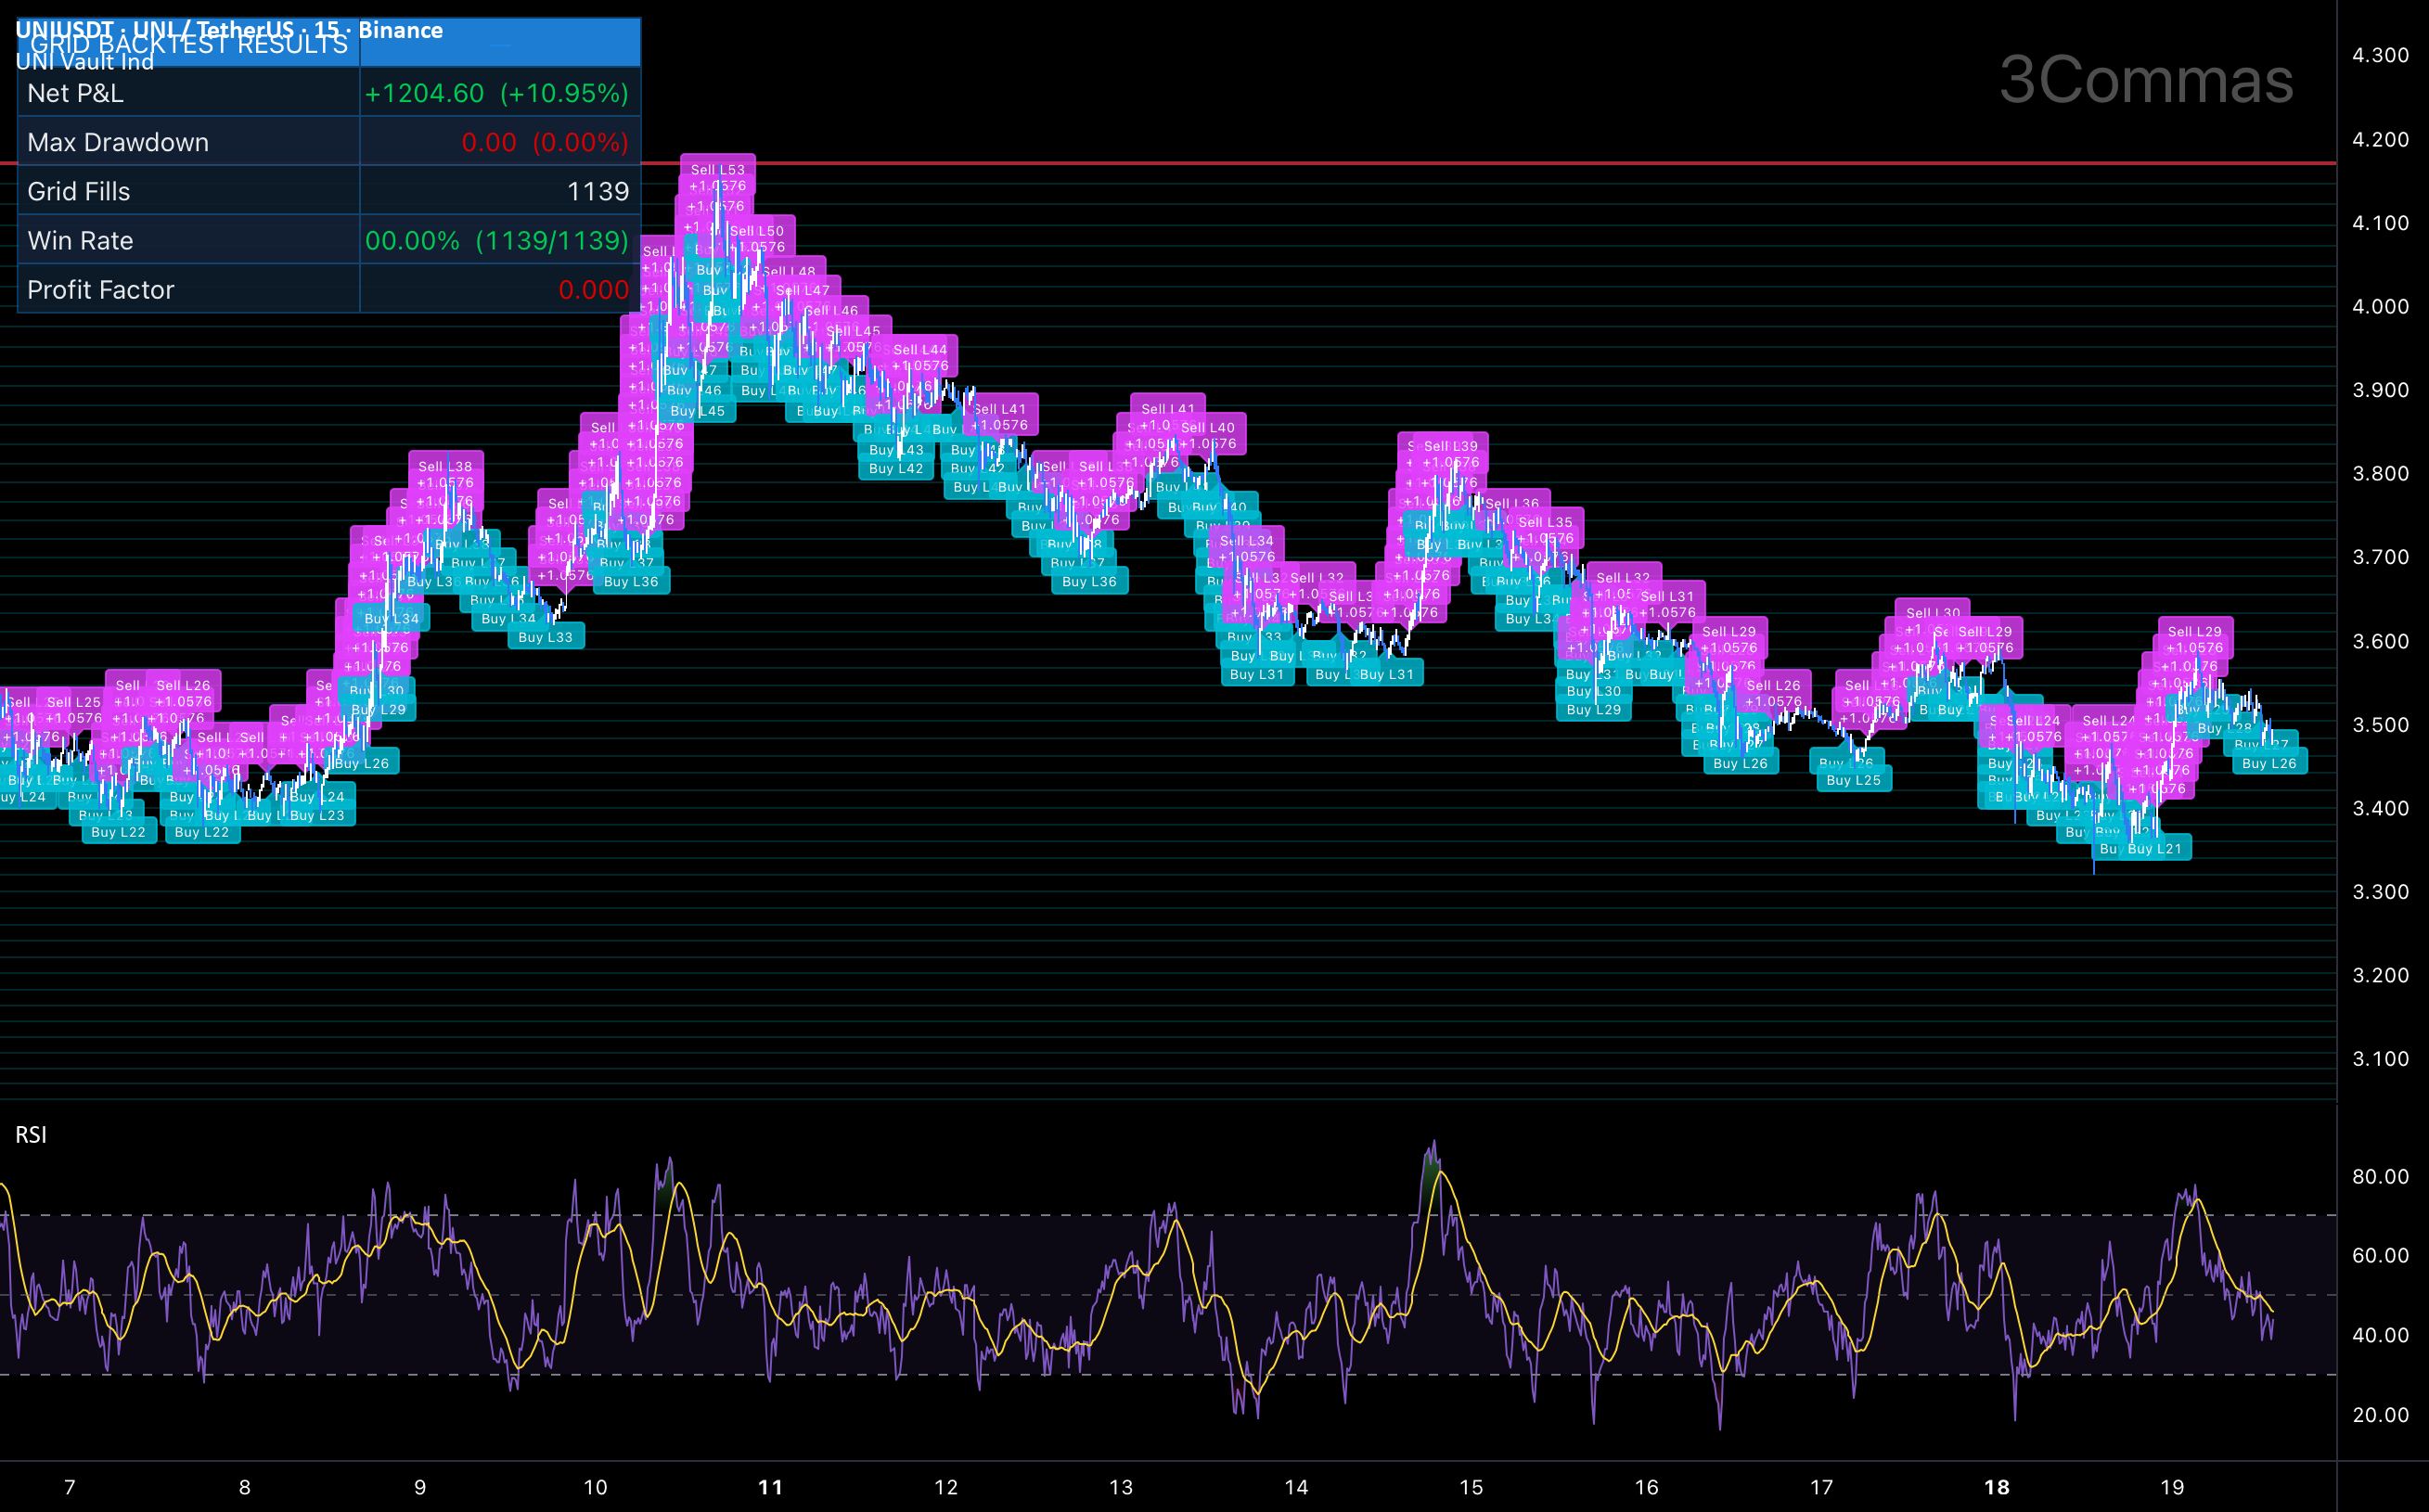
Task: Select the 1139 Grid Fills value
Action: (x=598, y=191)
